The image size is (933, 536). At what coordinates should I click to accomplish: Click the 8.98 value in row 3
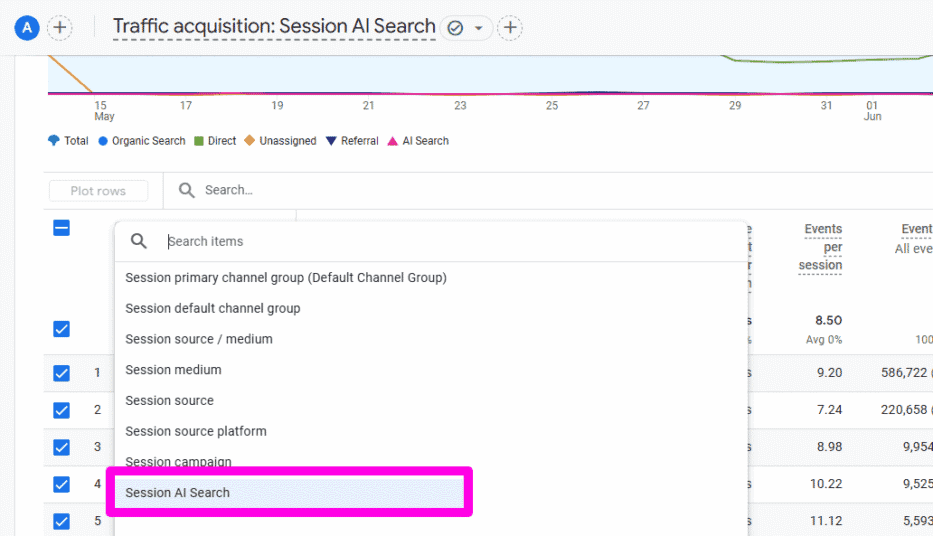coord(829,447)
